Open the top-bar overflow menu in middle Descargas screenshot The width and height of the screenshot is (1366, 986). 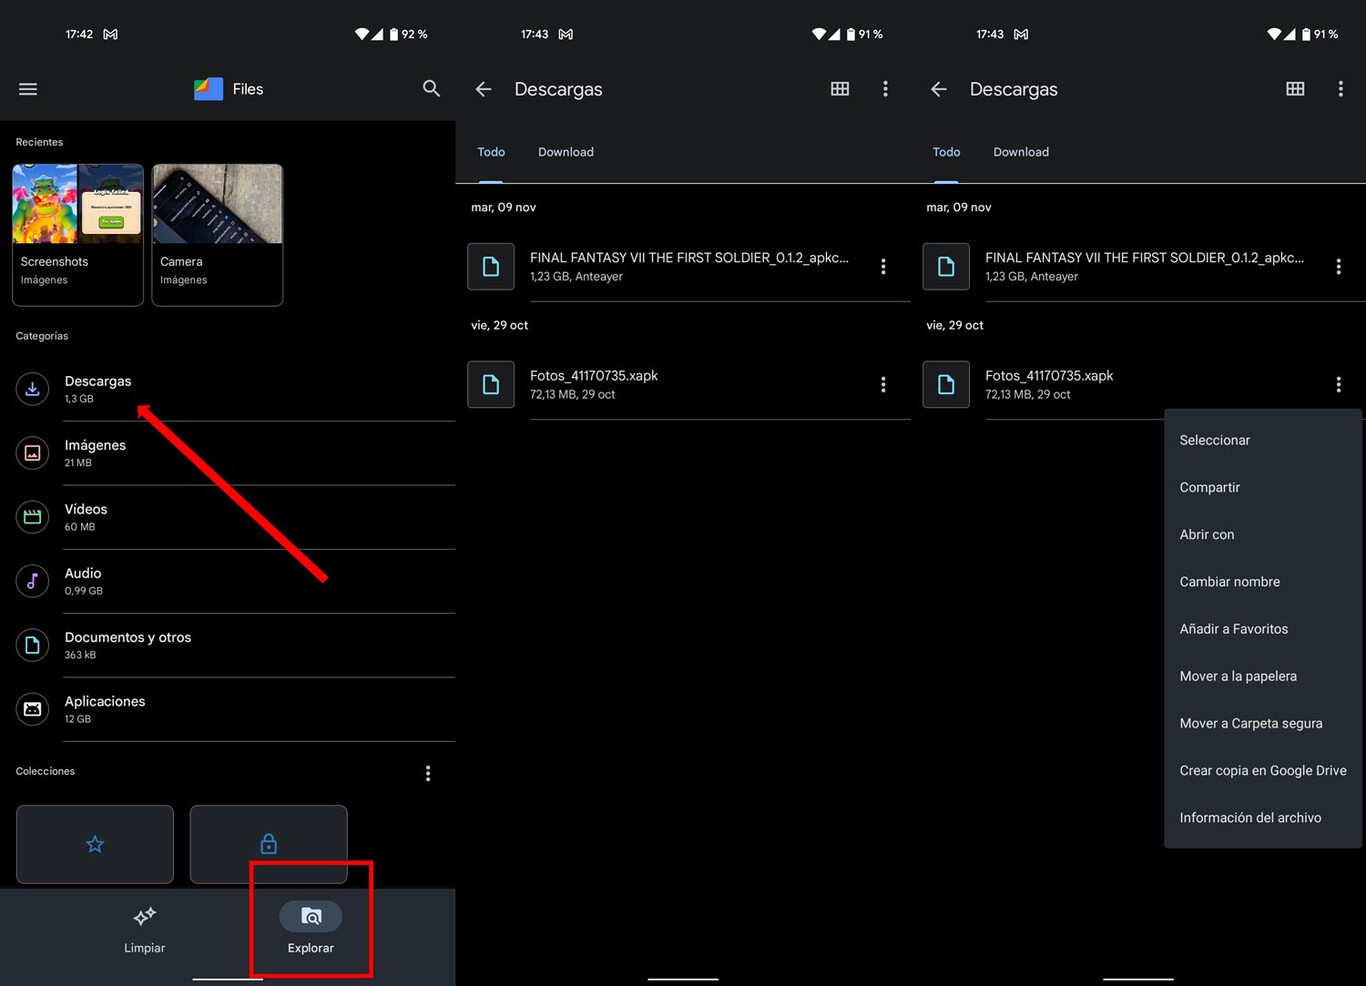tap(885, 89)
